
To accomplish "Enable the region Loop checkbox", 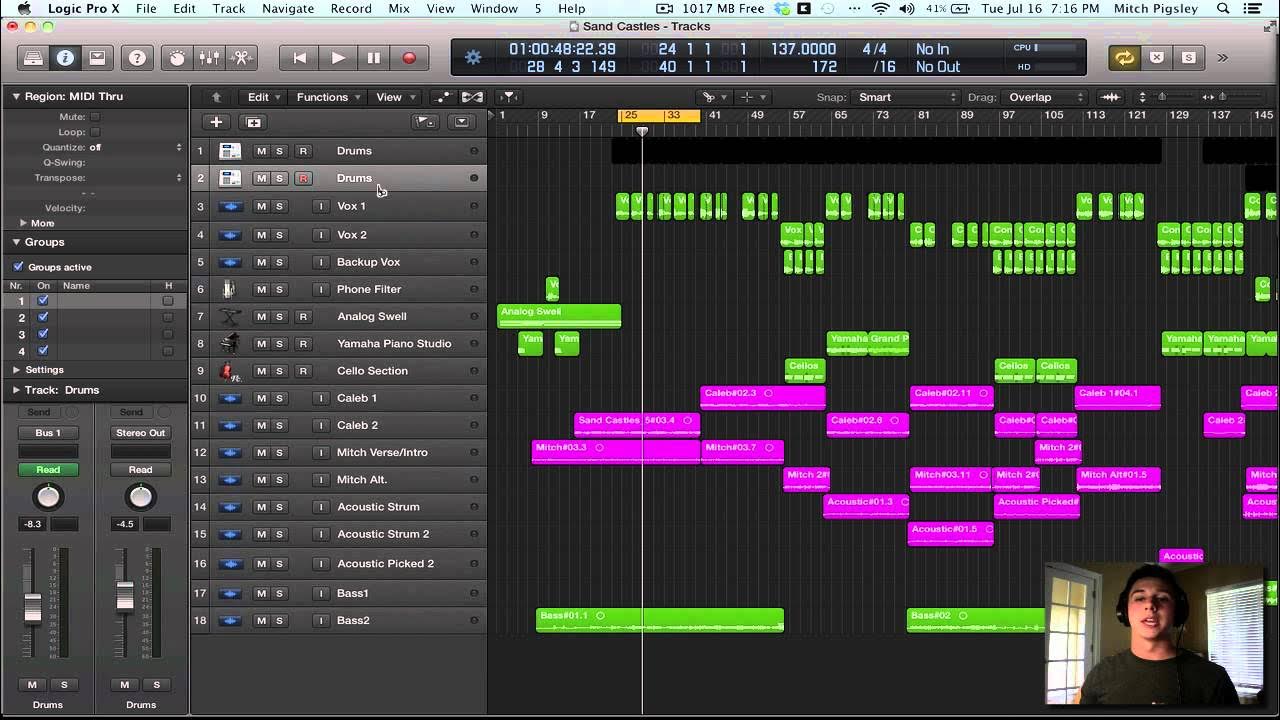I will point(95,132).
